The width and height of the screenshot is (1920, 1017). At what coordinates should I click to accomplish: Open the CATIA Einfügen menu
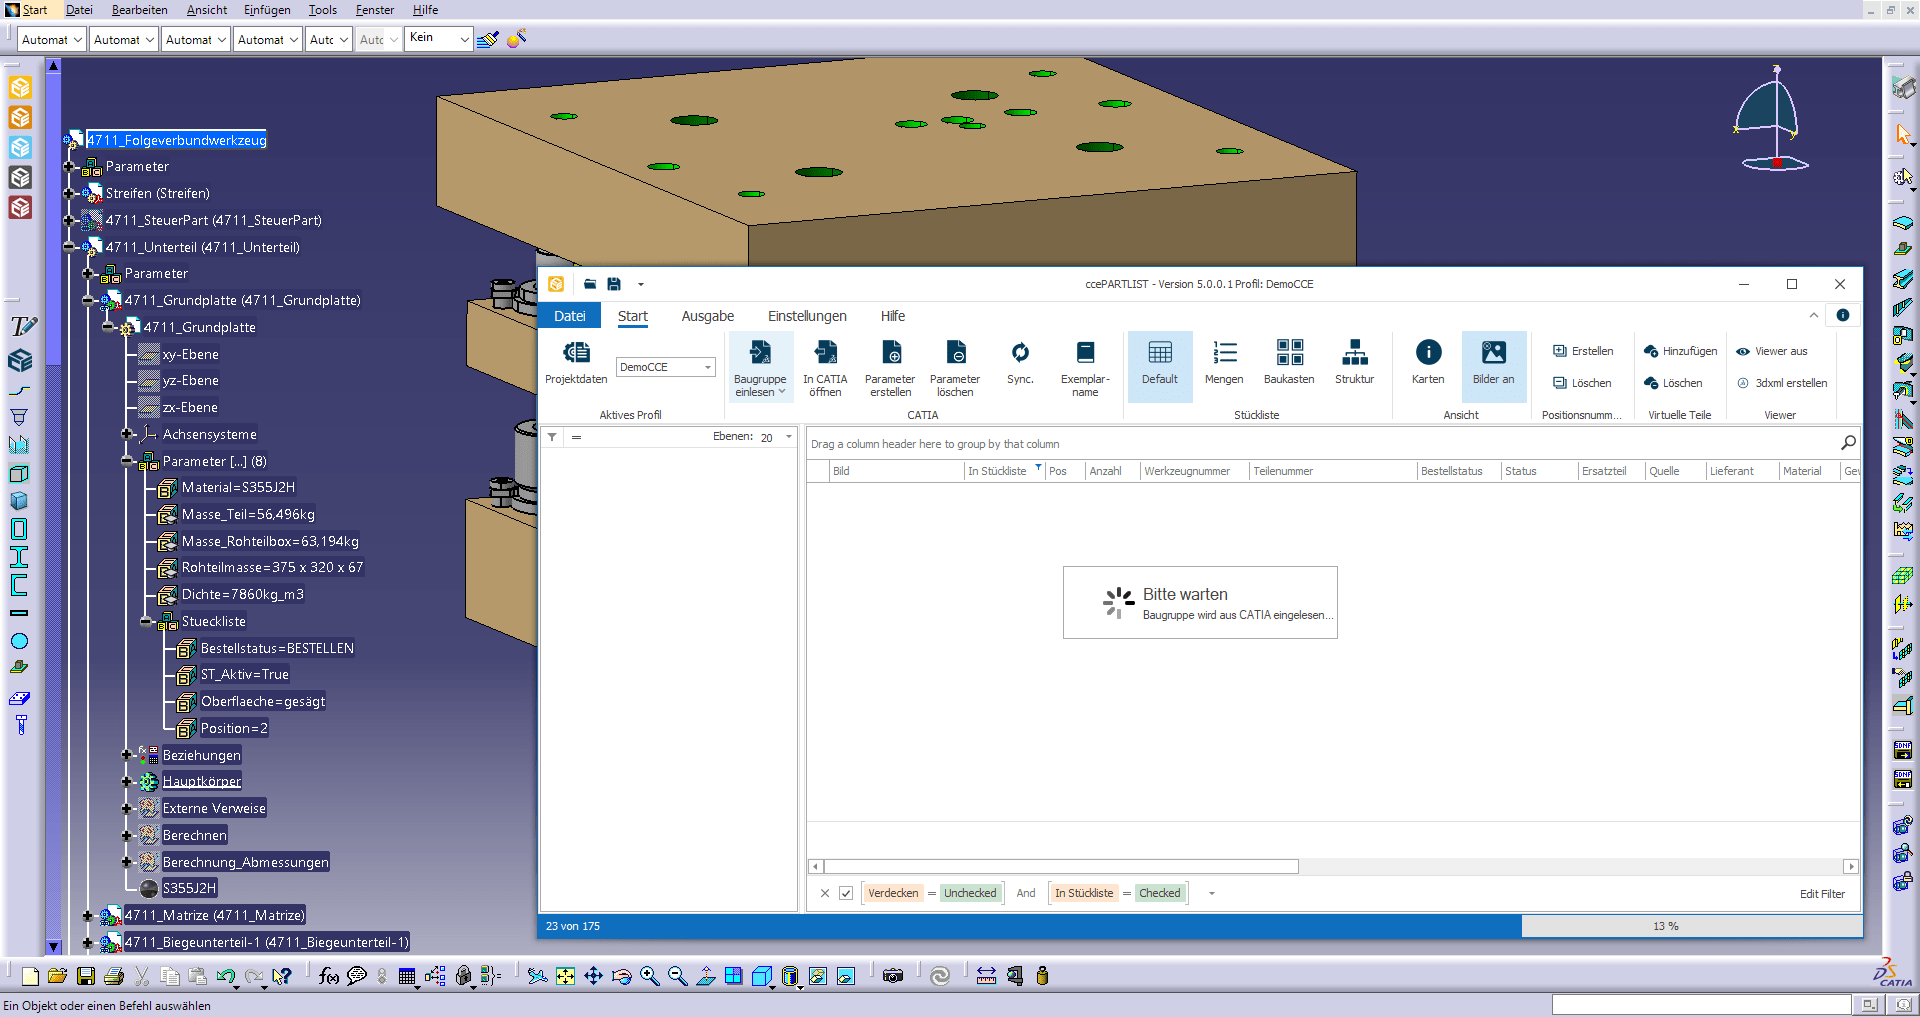coord(268,10)
